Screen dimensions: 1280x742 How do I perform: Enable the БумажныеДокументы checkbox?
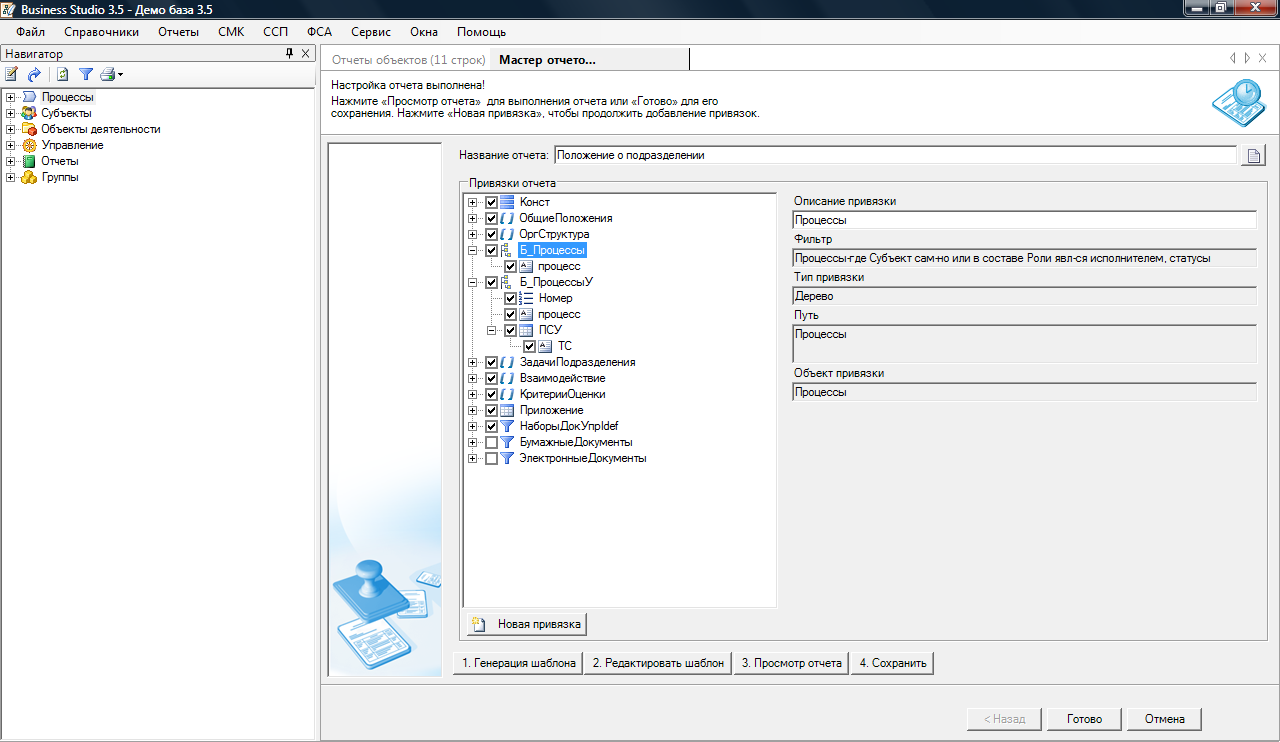(x=491, y=442)
